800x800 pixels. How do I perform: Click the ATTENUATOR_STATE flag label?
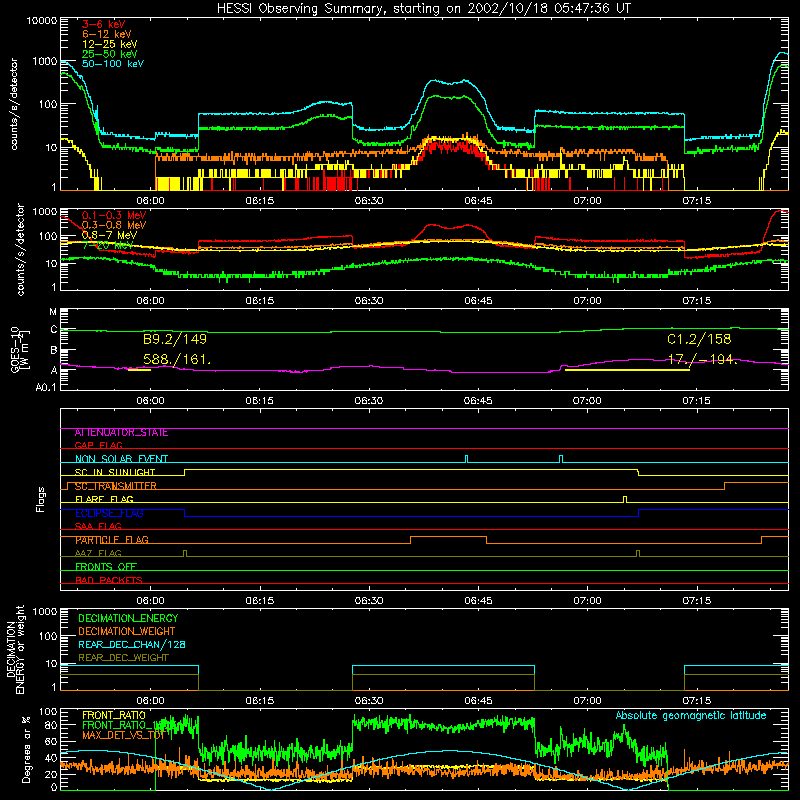point(121,433)
